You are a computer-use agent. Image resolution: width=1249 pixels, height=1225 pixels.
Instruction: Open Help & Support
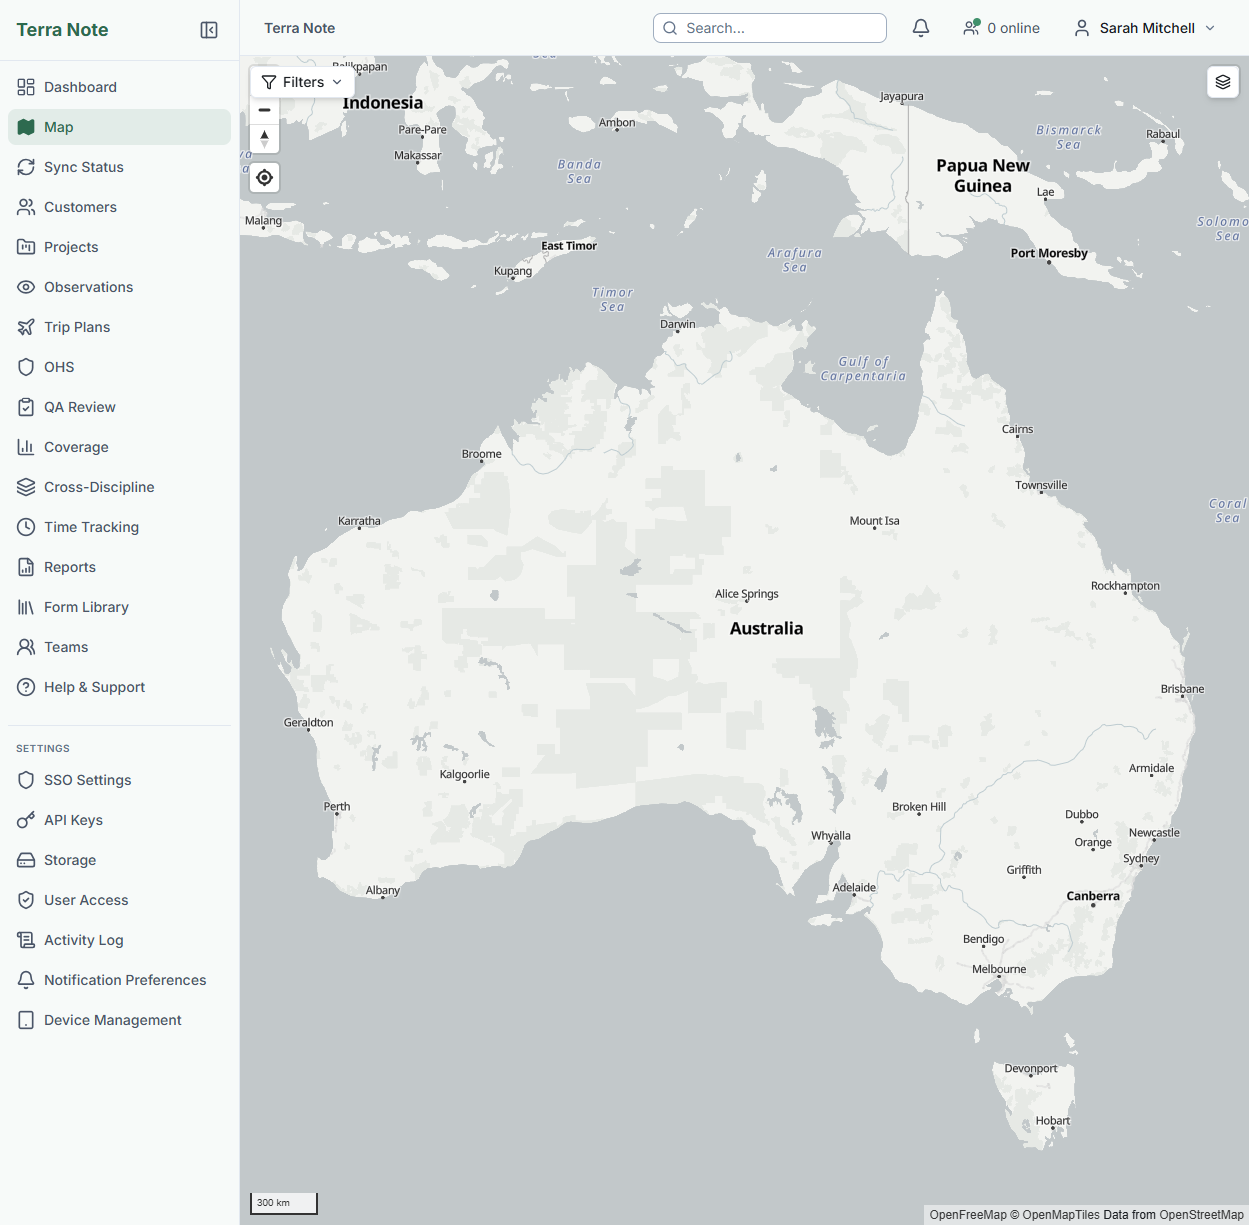point(93,687)
